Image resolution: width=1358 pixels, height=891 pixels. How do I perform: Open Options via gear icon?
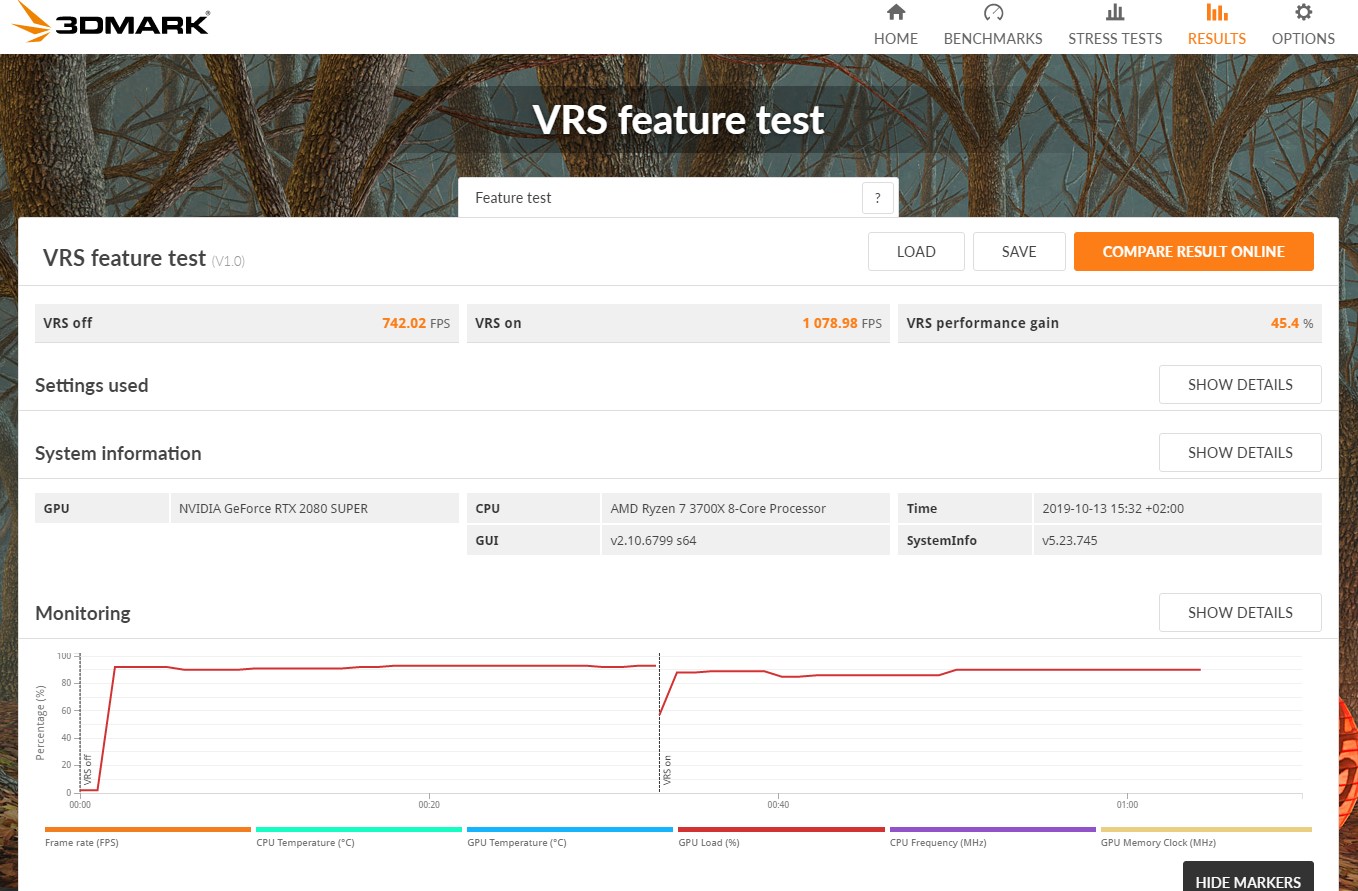tap(1303, 13)
